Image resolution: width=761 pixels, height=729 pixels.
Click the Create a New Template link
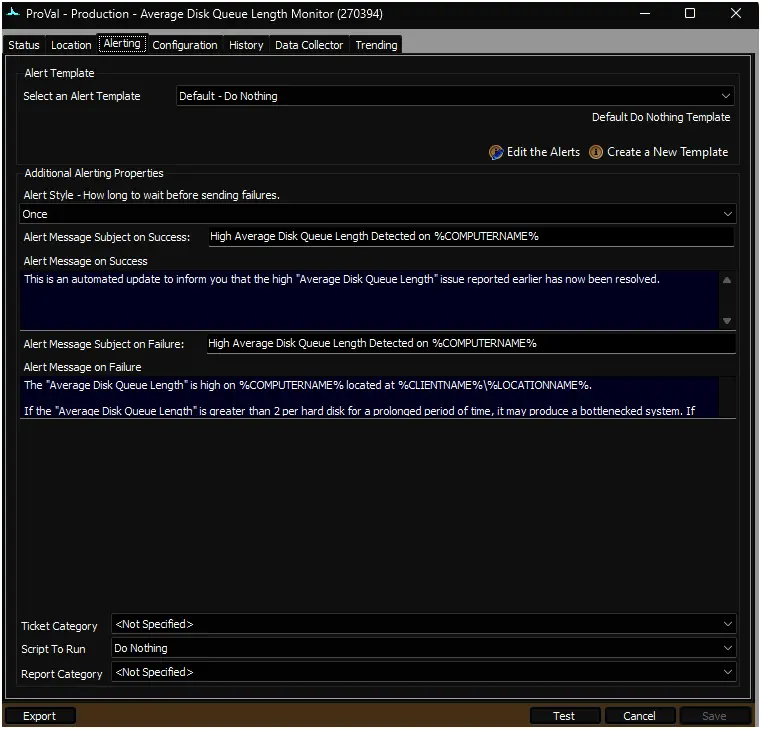(667, 152)
